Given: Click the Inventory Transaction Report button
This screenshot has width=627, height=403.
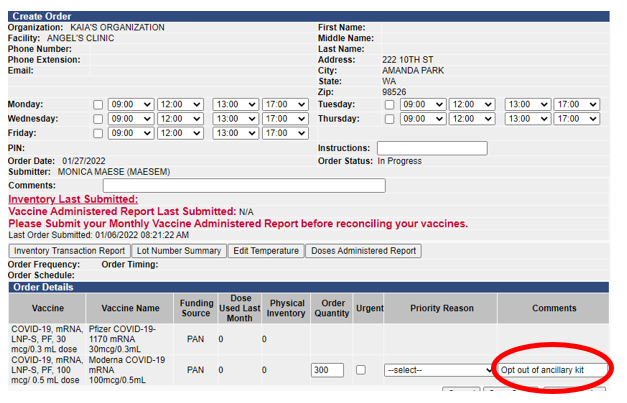Looking at the screenshot, I should coord(69,251).
